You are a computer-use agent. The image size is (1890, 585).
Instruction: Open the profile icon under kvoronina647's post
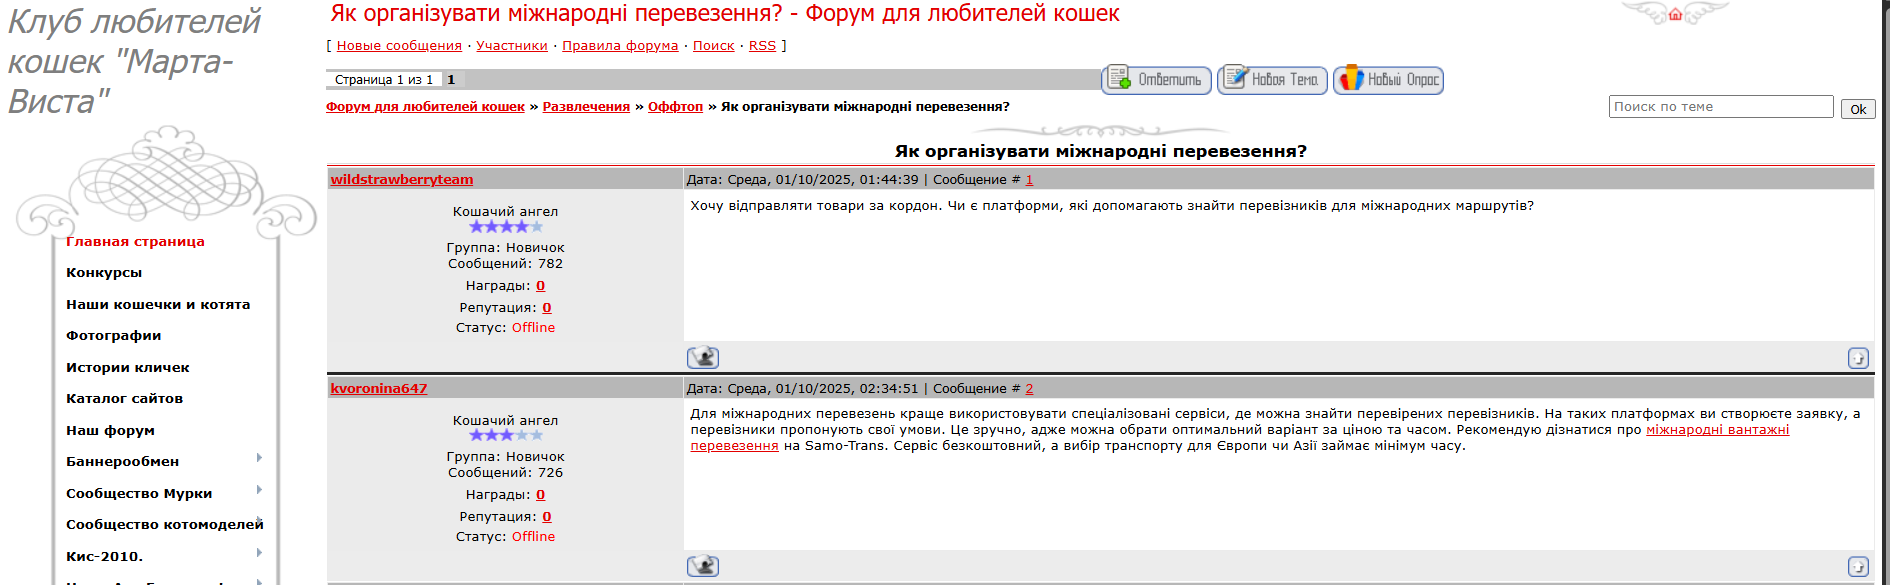pos(703,567)
